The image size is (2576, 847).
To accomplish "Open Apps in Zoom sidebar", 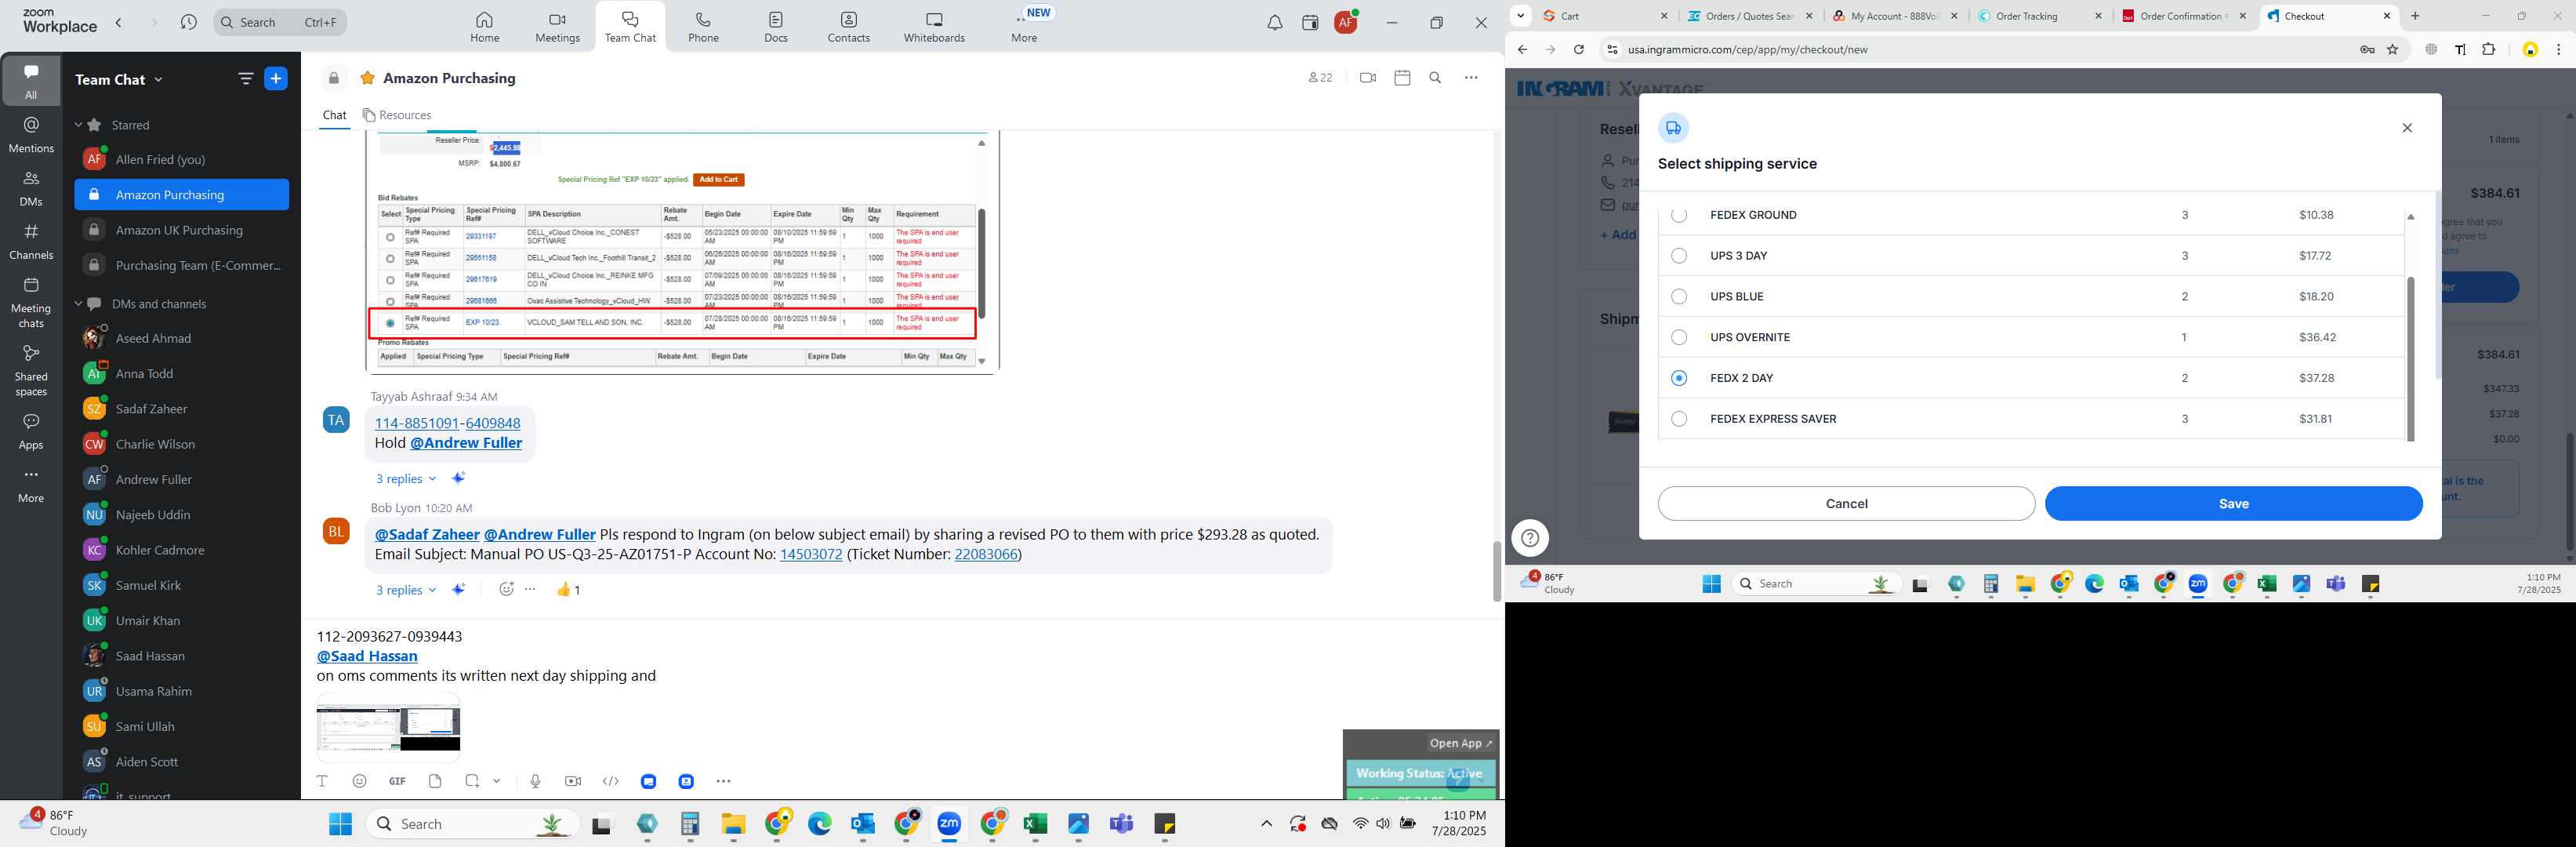I will point(31,431).
